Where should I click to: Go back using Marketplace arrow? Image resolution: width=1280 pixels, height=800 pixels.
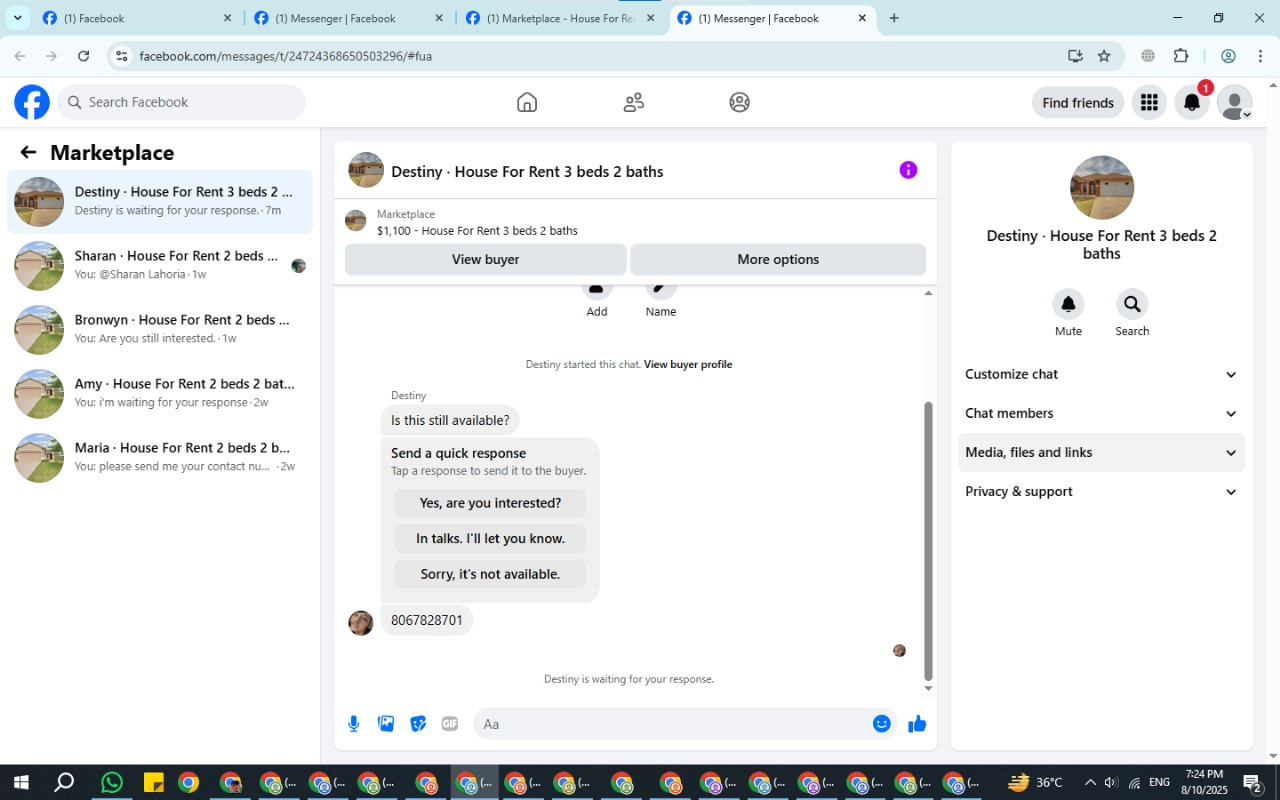pyautogui.click(x=28, y=152)
